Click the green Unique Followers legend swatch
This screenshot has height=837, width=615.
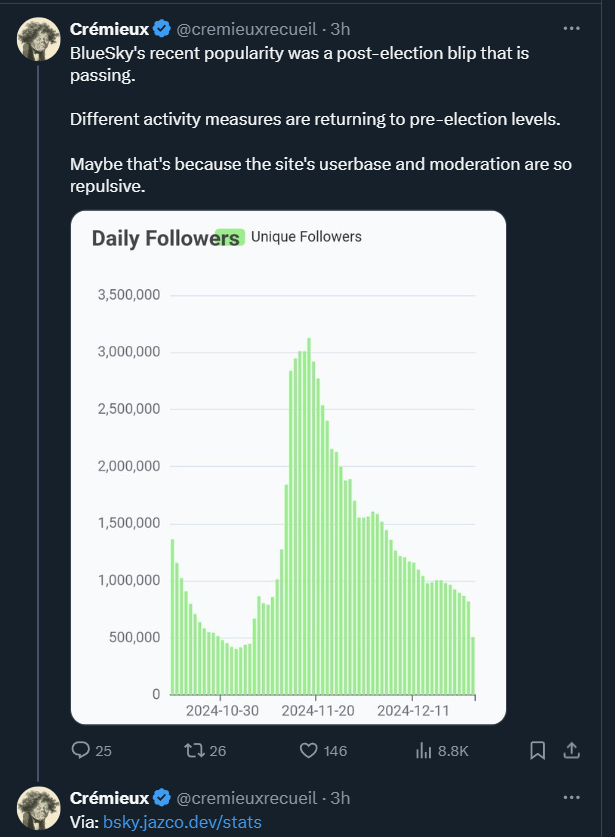click(x=230, y=237)
